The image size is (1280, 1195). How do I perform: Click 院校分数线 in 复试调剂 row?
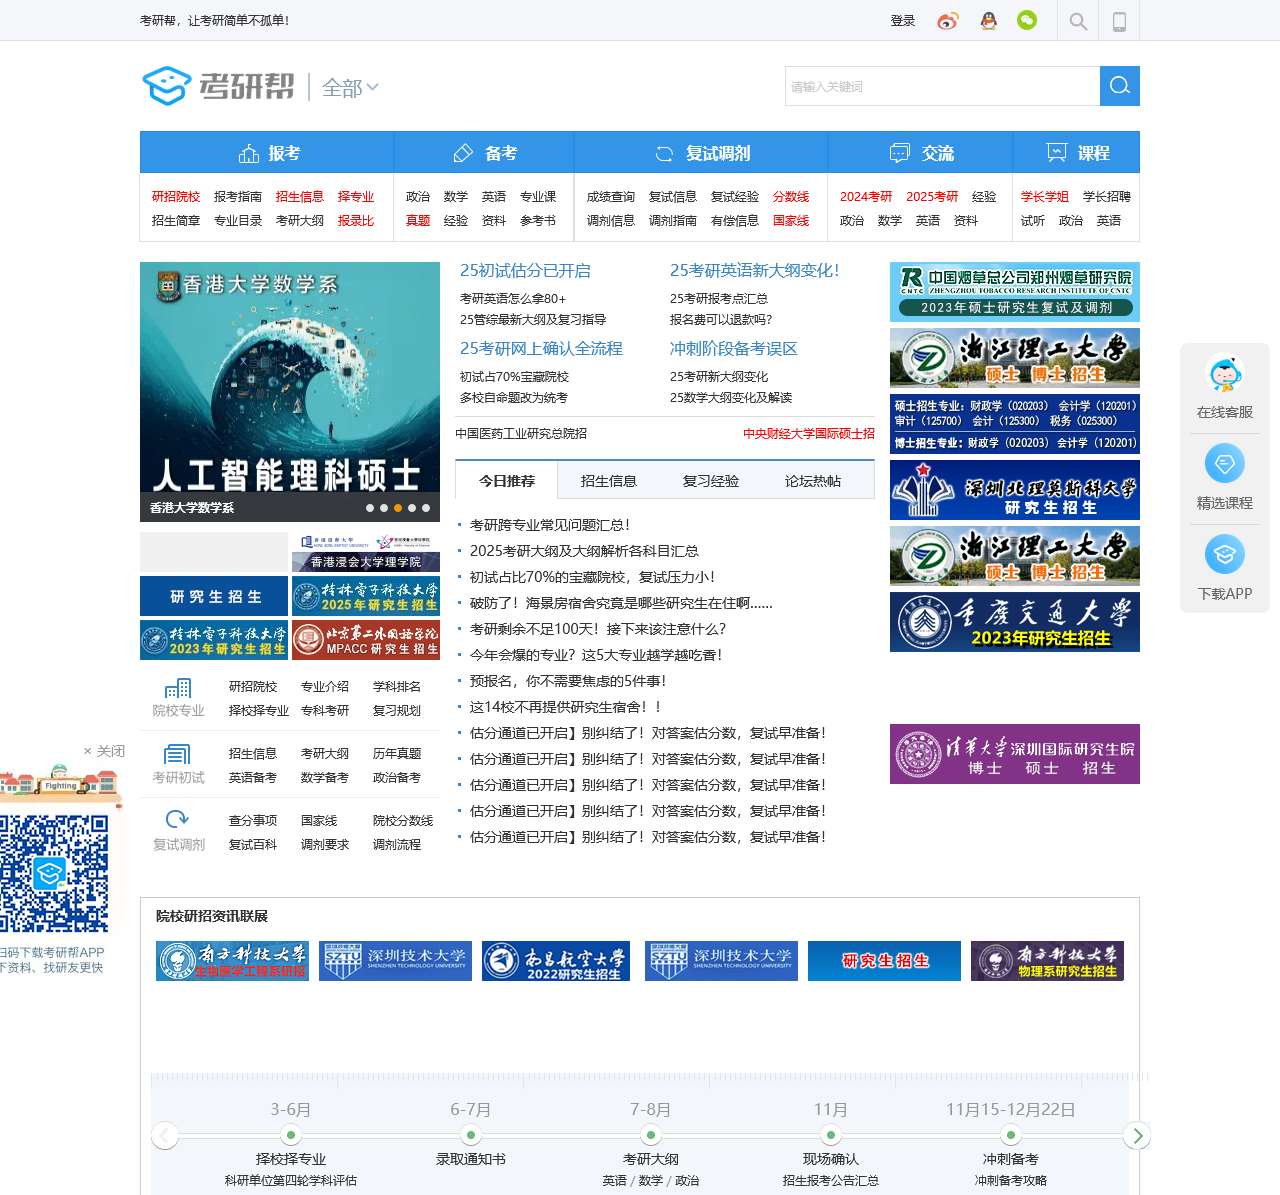point(403,821)
